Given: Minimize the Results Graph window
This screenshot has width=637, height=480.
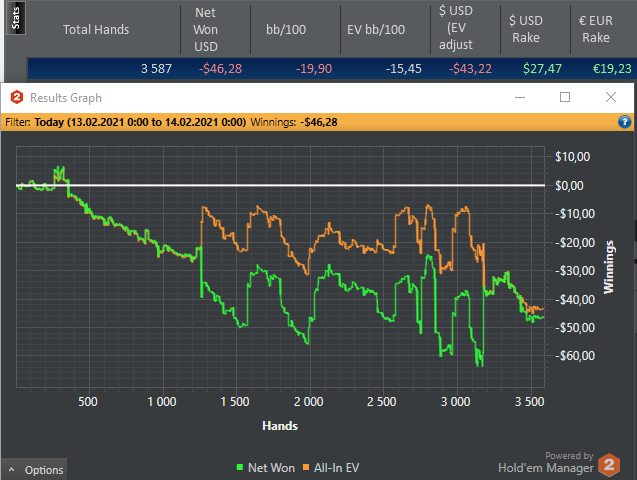Looking at the screenshot, I should tap(520, 97).
